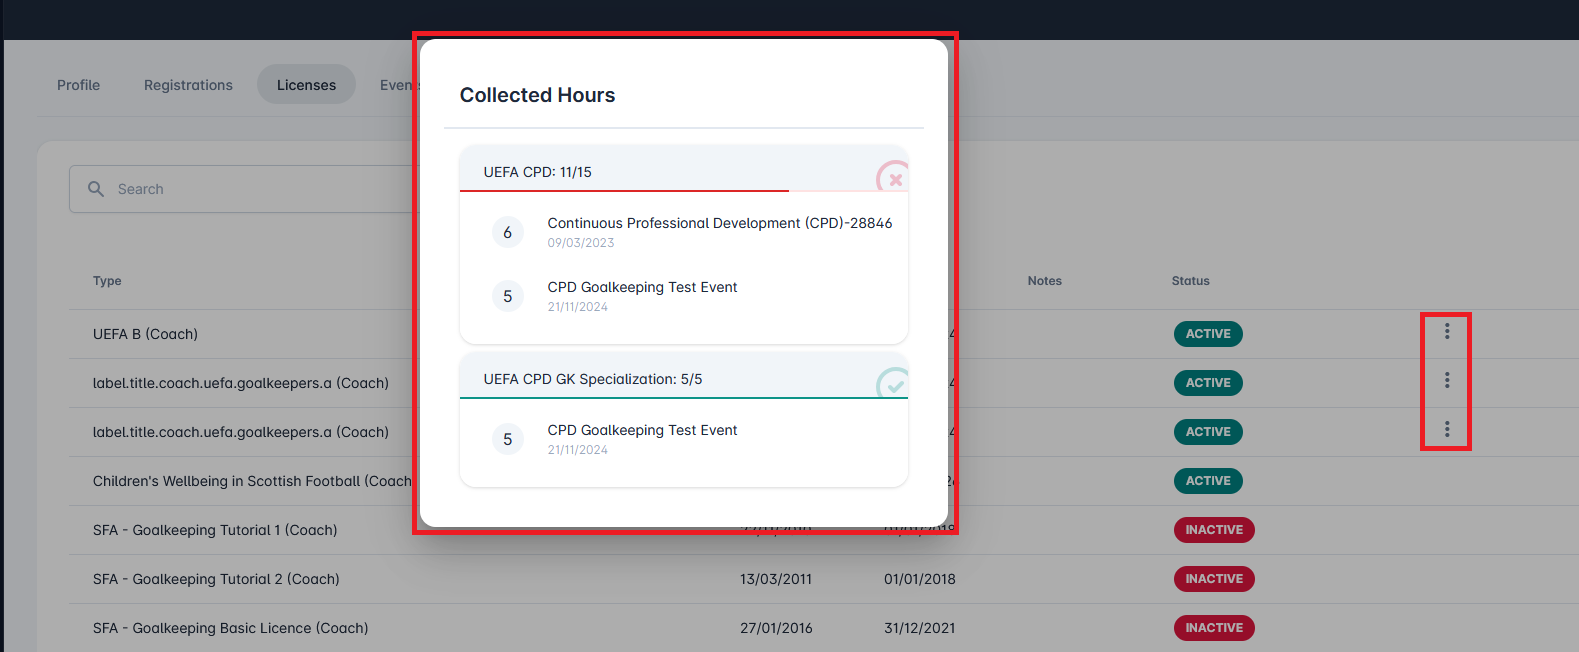Viewport: 1579px width, 652px height.
Task: Open Continuous Professional Development (CPD)-28846 entry
Action: click(719, 223)
